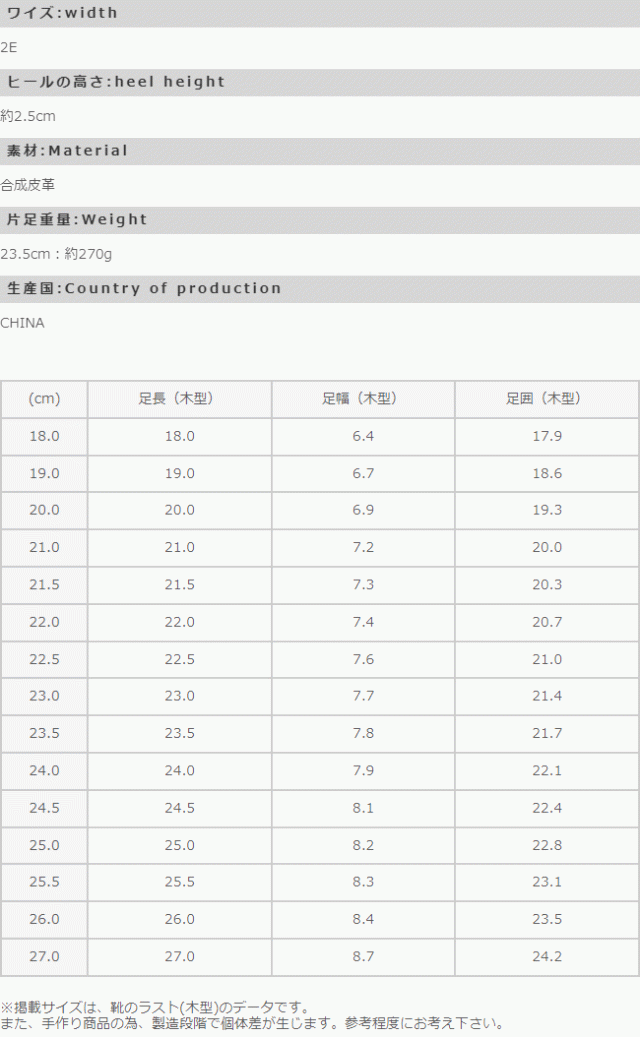Click the 22.1 girth cell in 24.0 row
This screenshot has width=640, height=1037.
pos(546,770)
